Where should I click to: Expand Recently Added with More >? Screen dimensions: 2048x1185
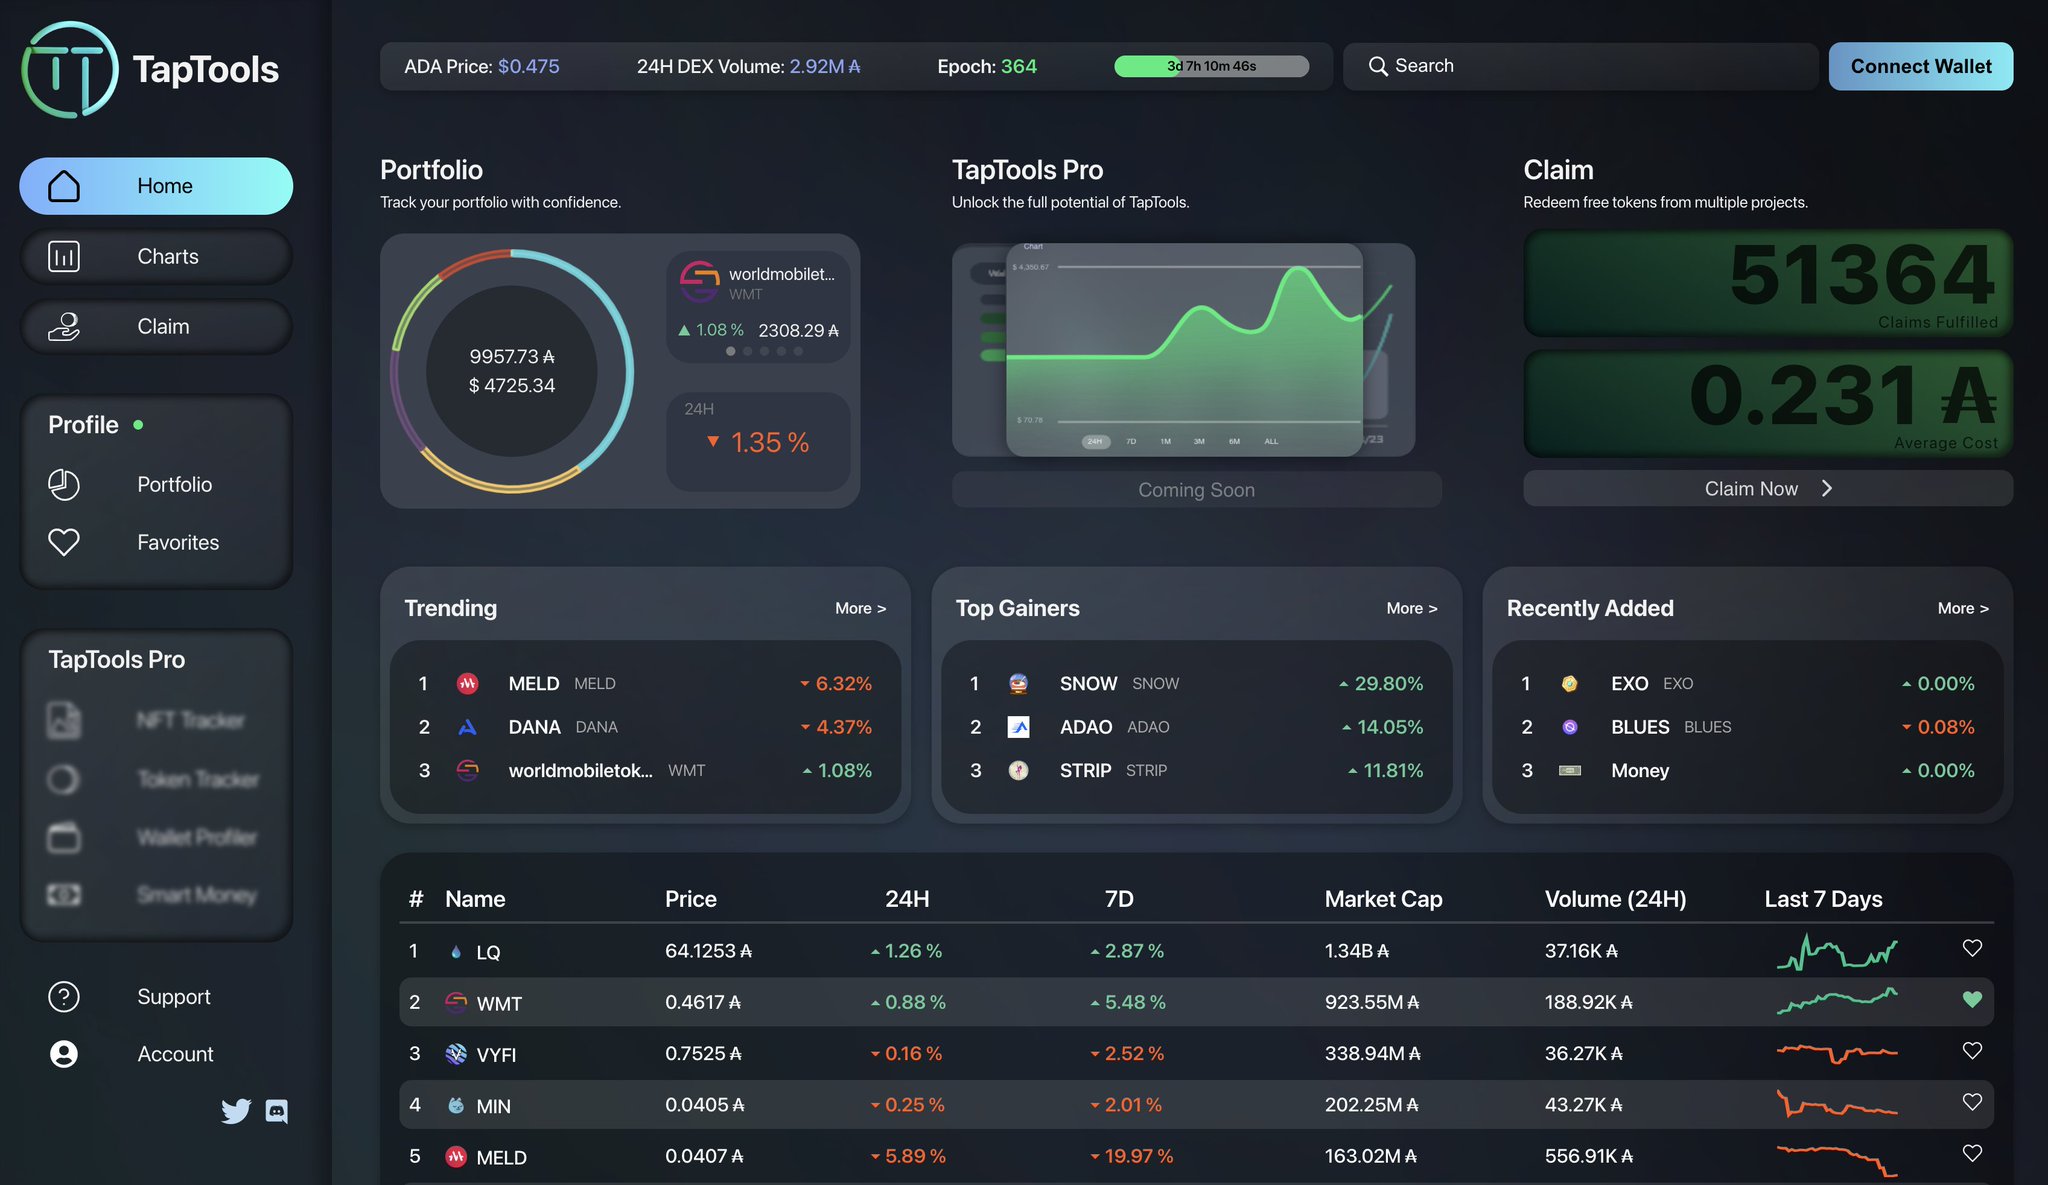tap(1962, 608)
